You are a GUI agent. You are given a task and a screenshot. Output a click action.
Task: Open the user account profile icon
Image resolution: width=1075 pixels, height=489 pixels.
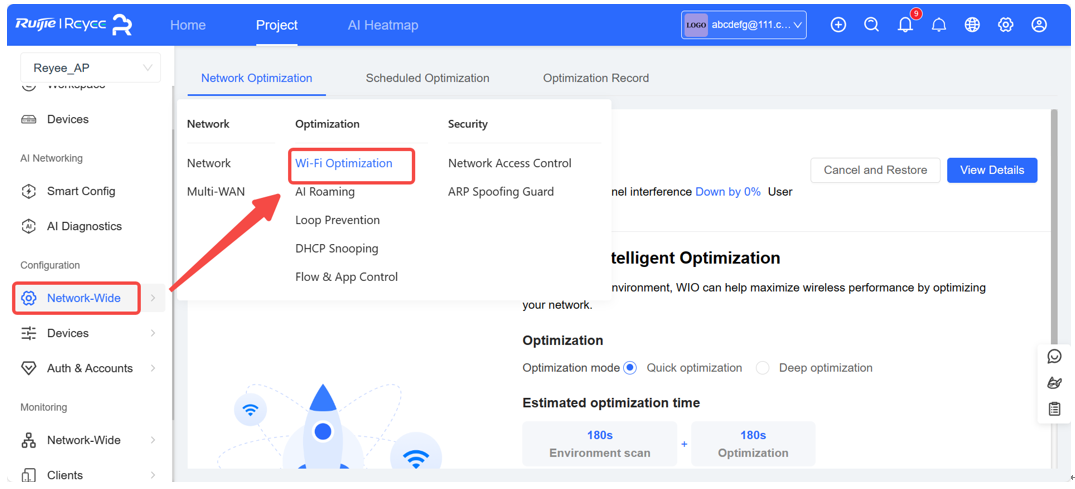pos(1039,25)
